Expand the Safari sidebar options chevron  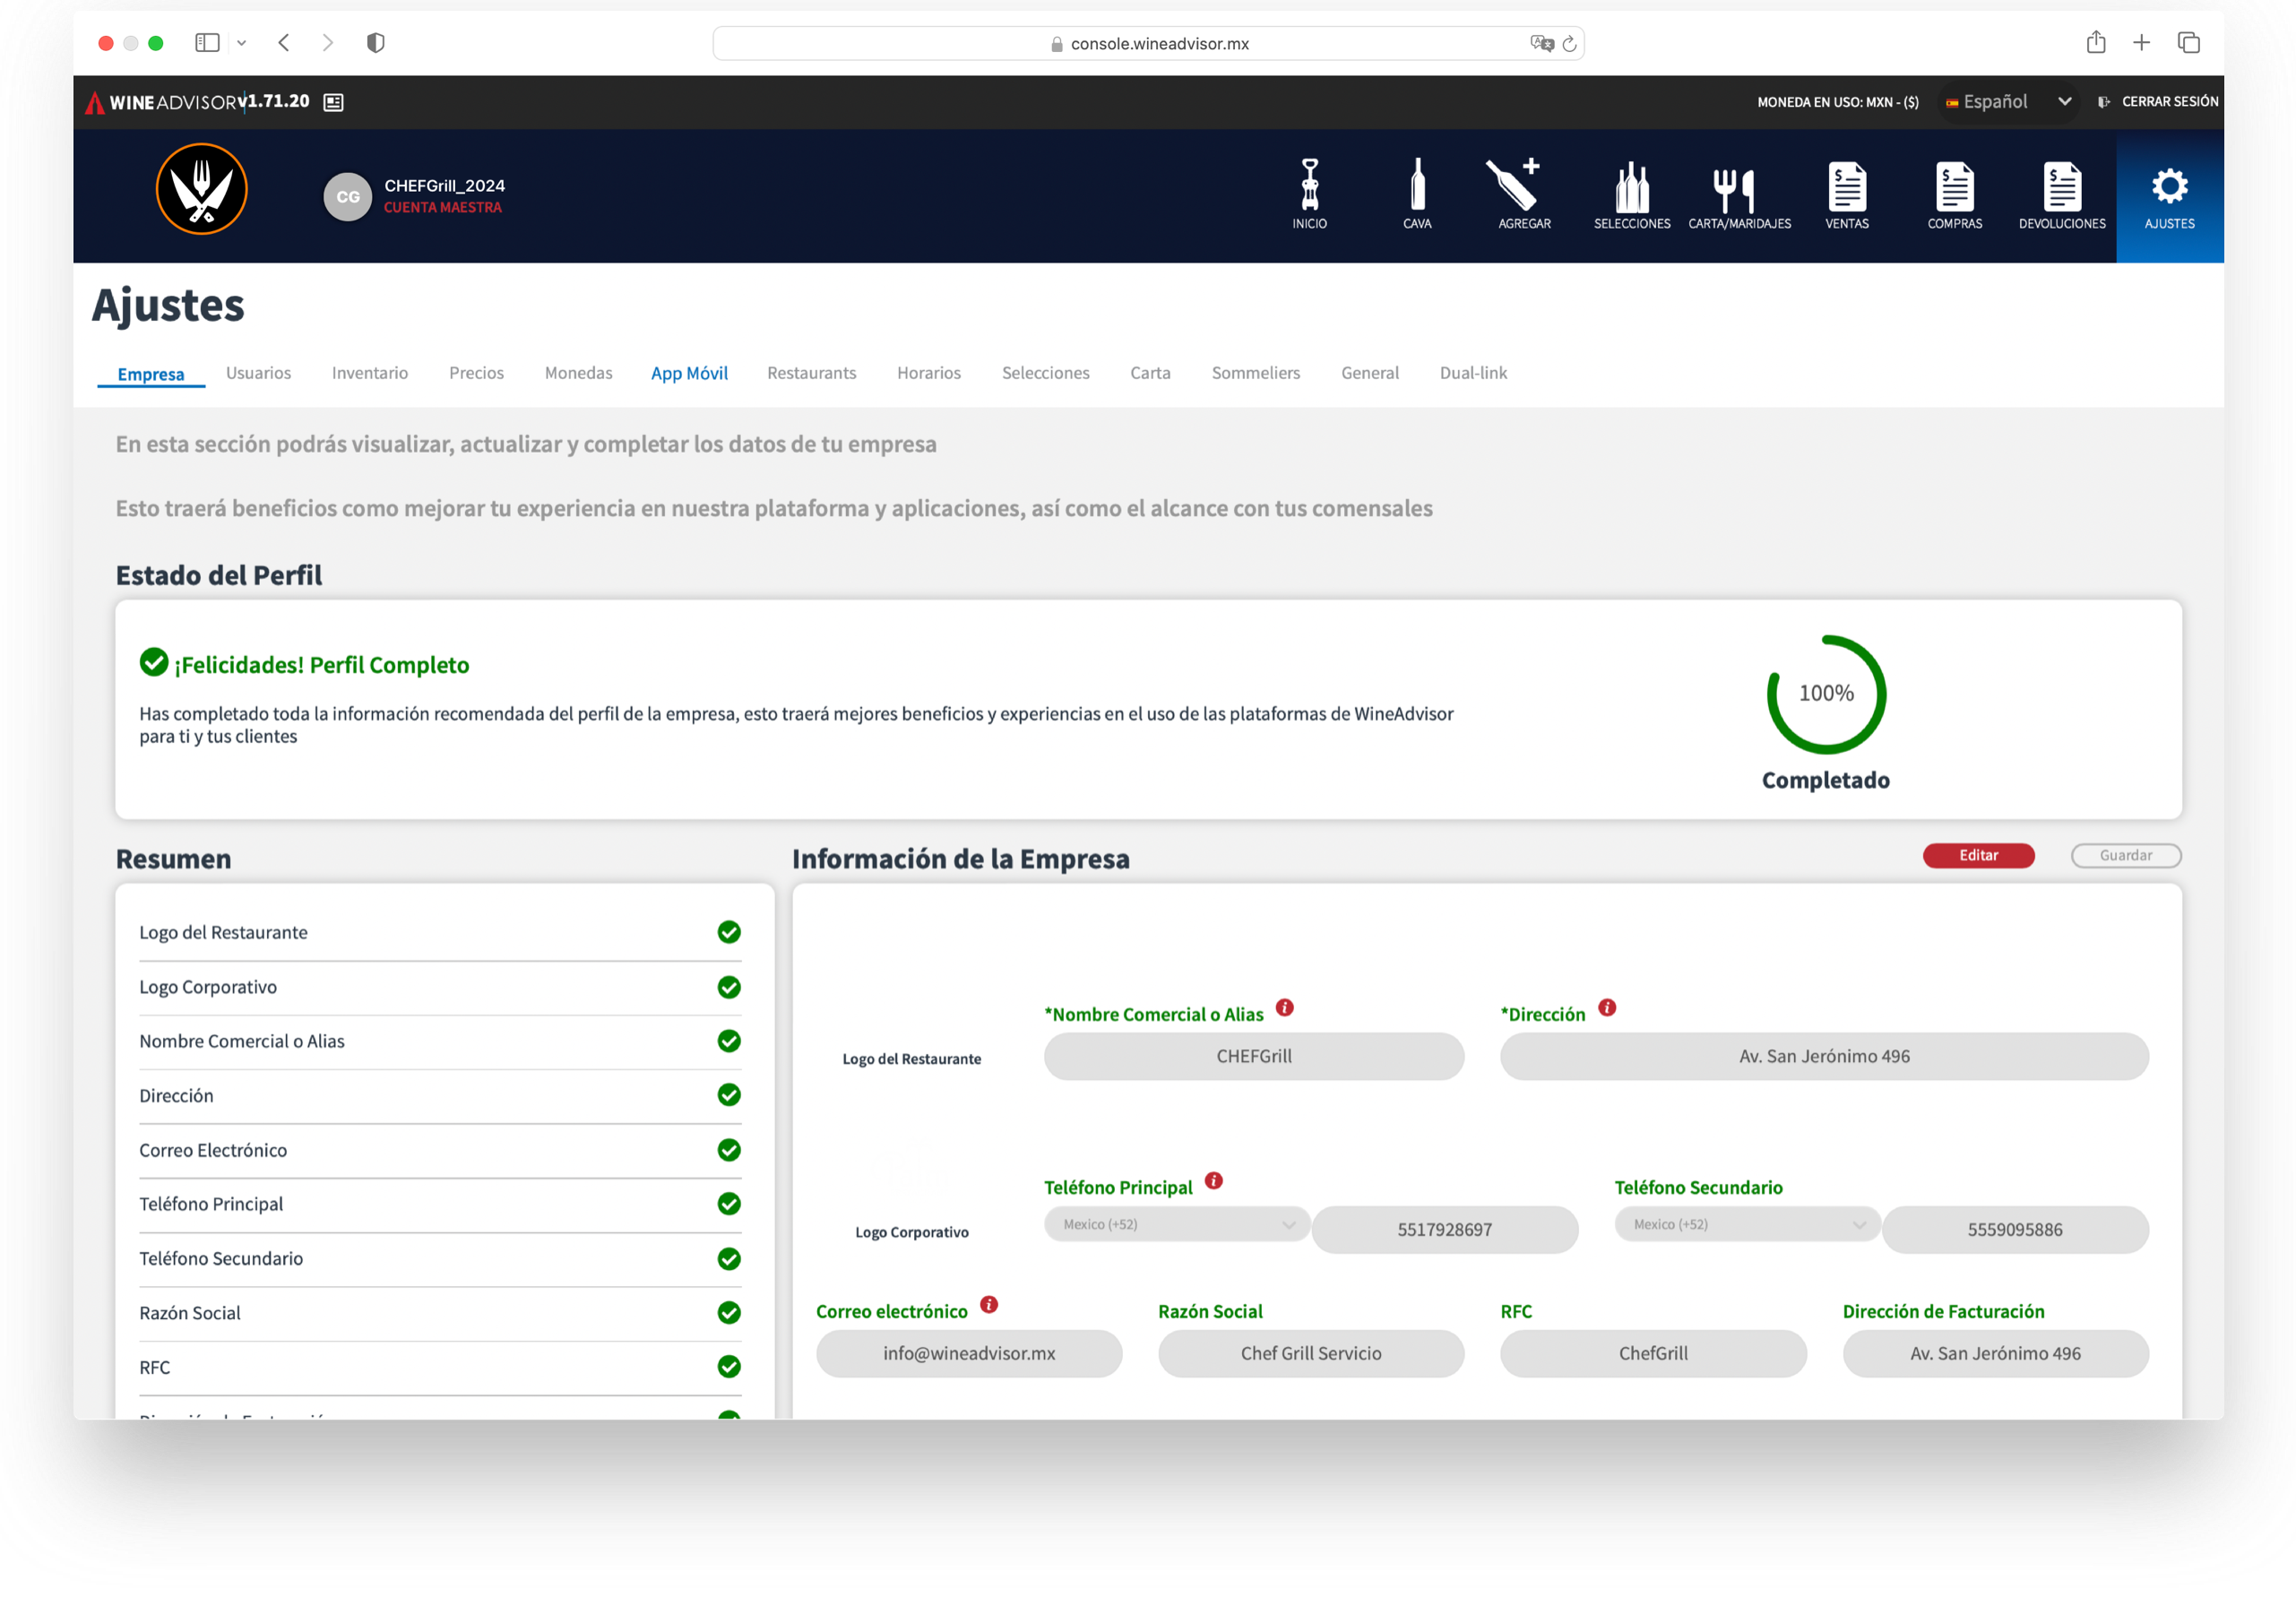click(x=241, y=43)
